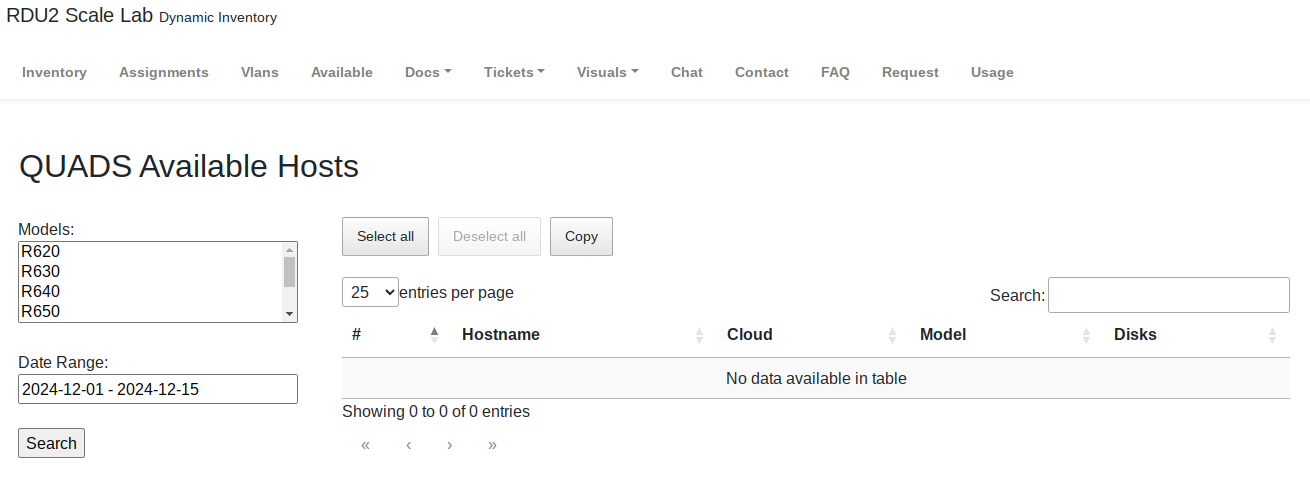Sort table by Hostname column arrows
The height and width of the screenshot is (484, 1310).
click(699, 335)
